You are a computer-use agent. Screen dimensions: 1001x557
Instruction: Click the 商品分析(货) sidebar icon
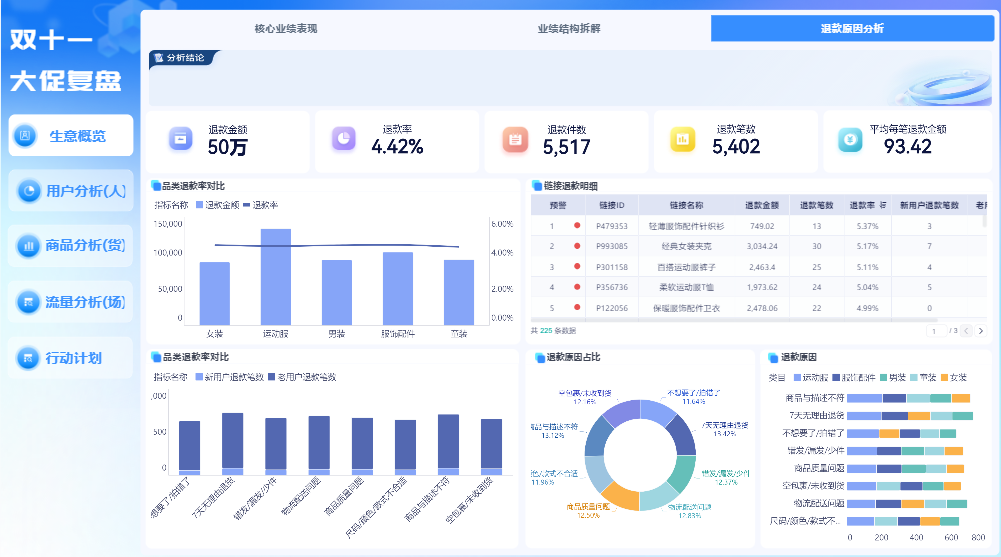coord(28,246)
